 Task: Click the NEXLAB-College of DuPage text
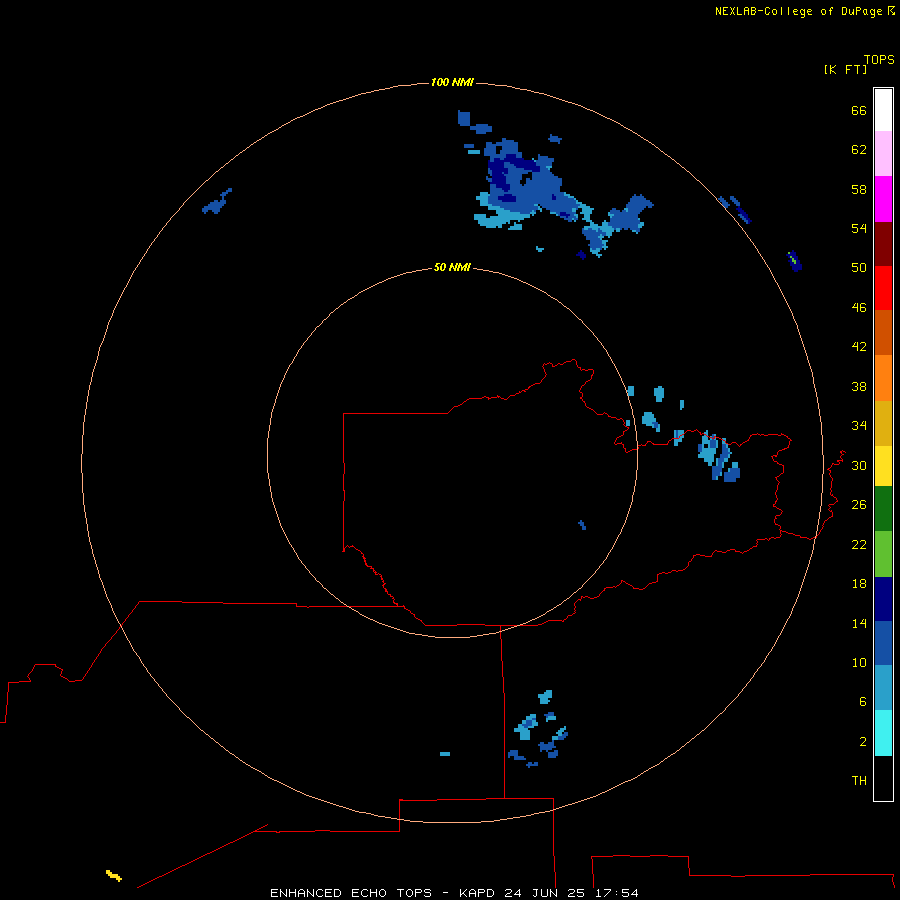pyautogui.click(x=798, y=11)
